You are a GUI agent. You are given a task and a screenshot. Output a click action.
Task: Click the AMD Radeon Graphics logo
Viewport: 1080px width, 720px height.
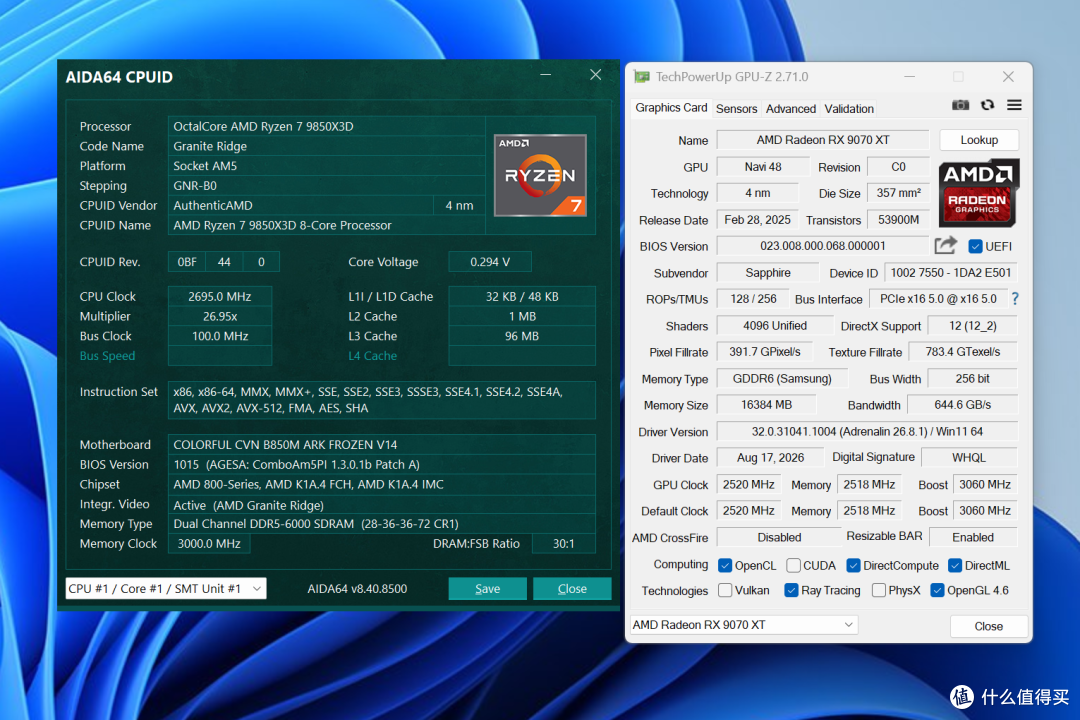[x=978, y=193]
